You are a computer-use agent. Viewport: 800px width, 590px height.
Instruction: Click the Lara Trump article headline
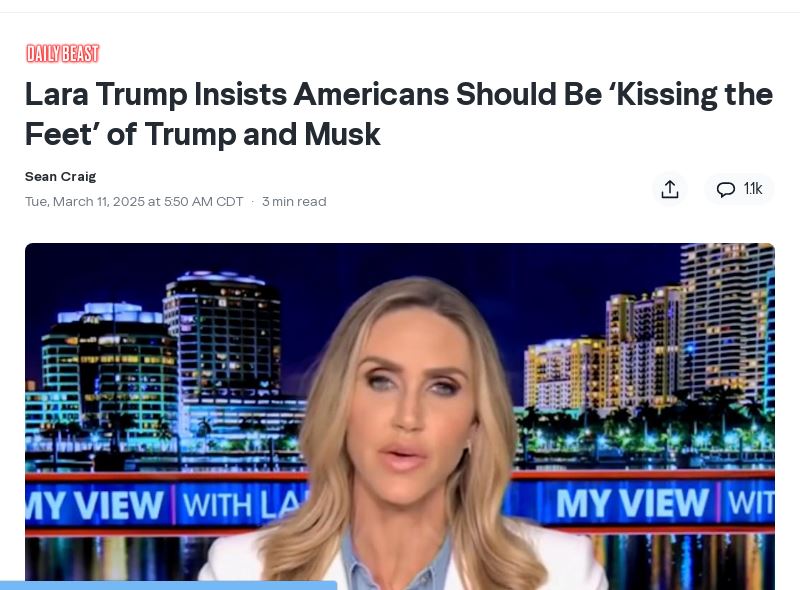coord(399,114)
